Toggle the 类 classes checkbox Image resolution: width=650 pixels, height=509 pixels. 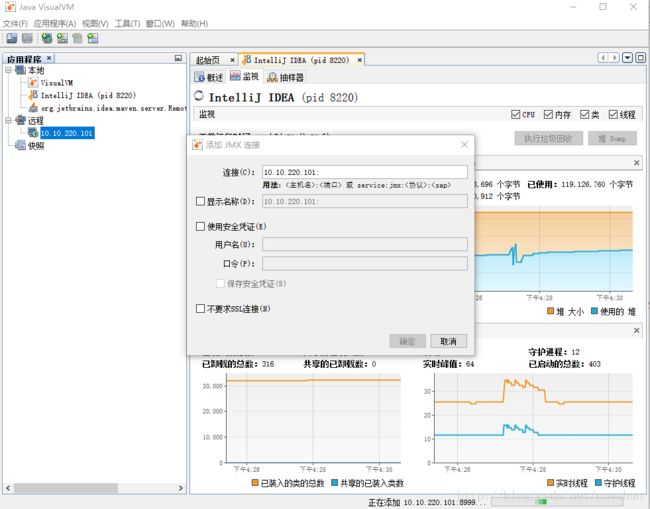[x=584, y=114]
